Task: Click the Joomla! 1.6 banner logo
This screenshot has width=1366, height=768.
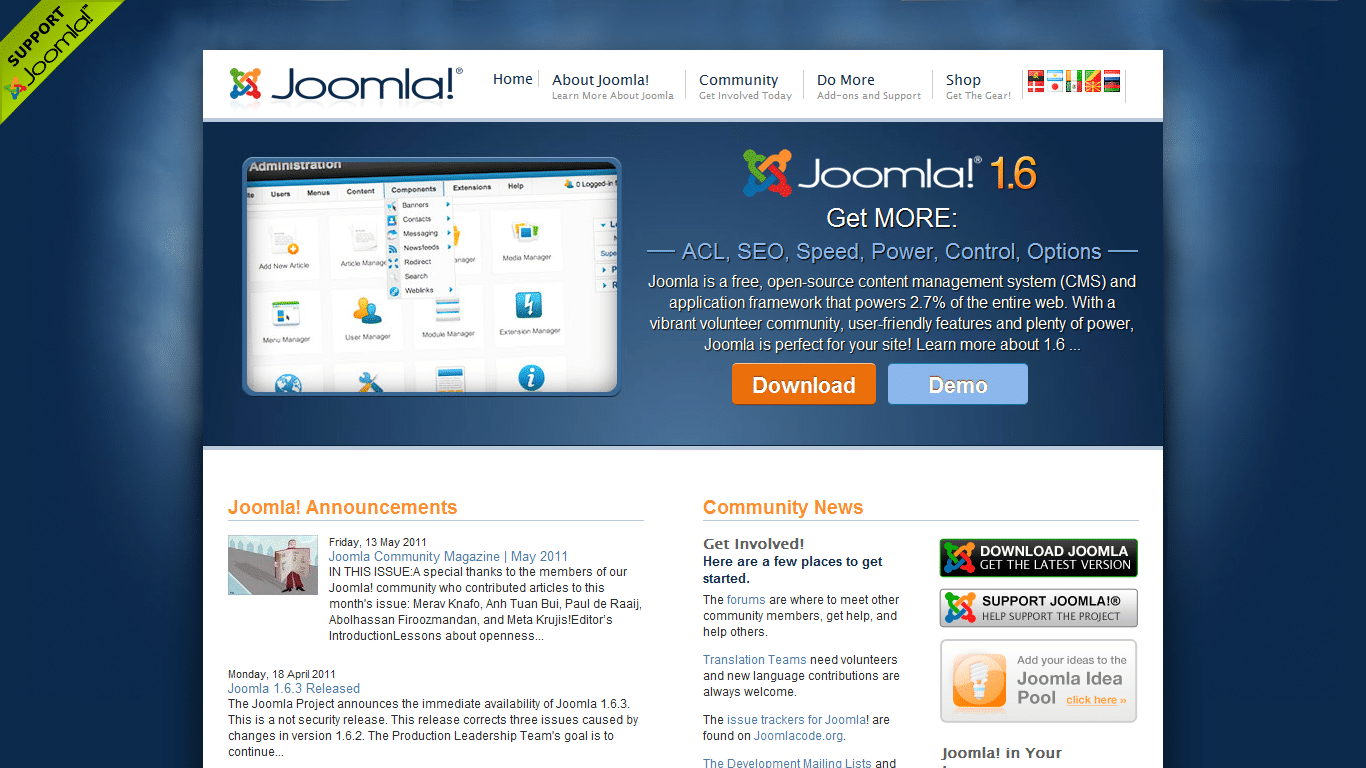Action: (889, 173)
